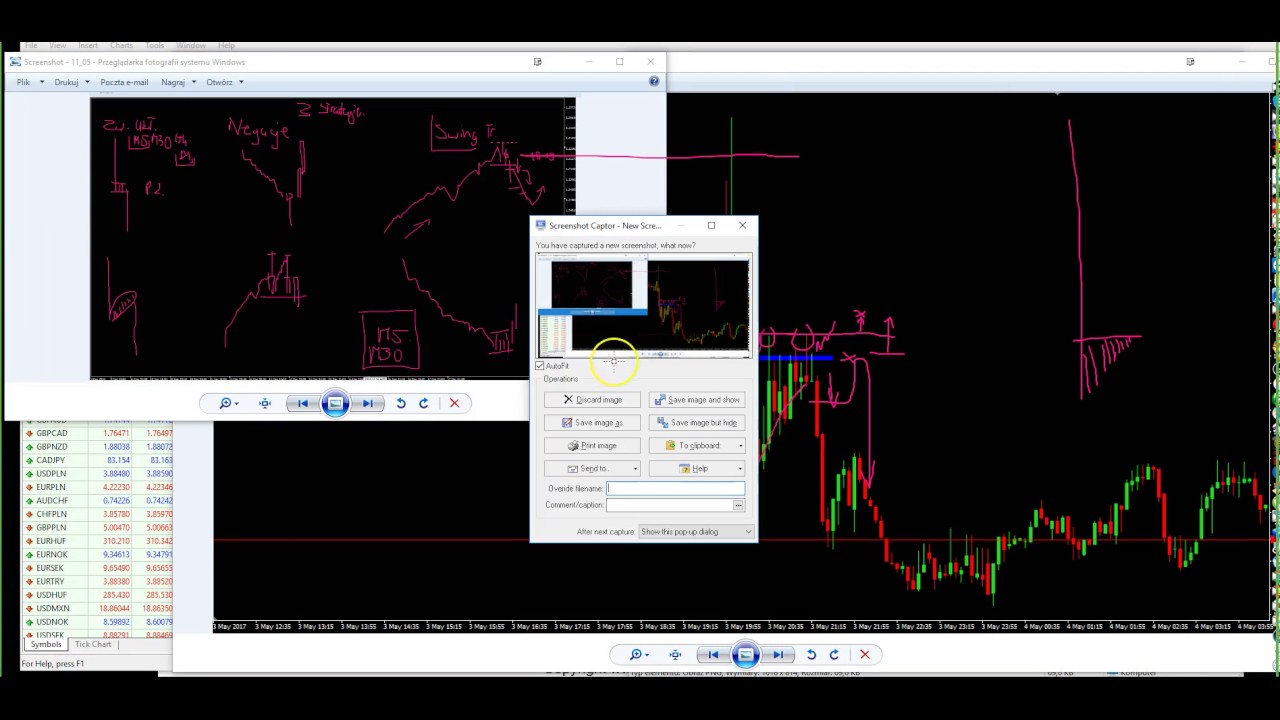Rotate clockwise in lower viewer toolbar
1280x720 pixels.
pyautogui.click(x=834, y=655)
